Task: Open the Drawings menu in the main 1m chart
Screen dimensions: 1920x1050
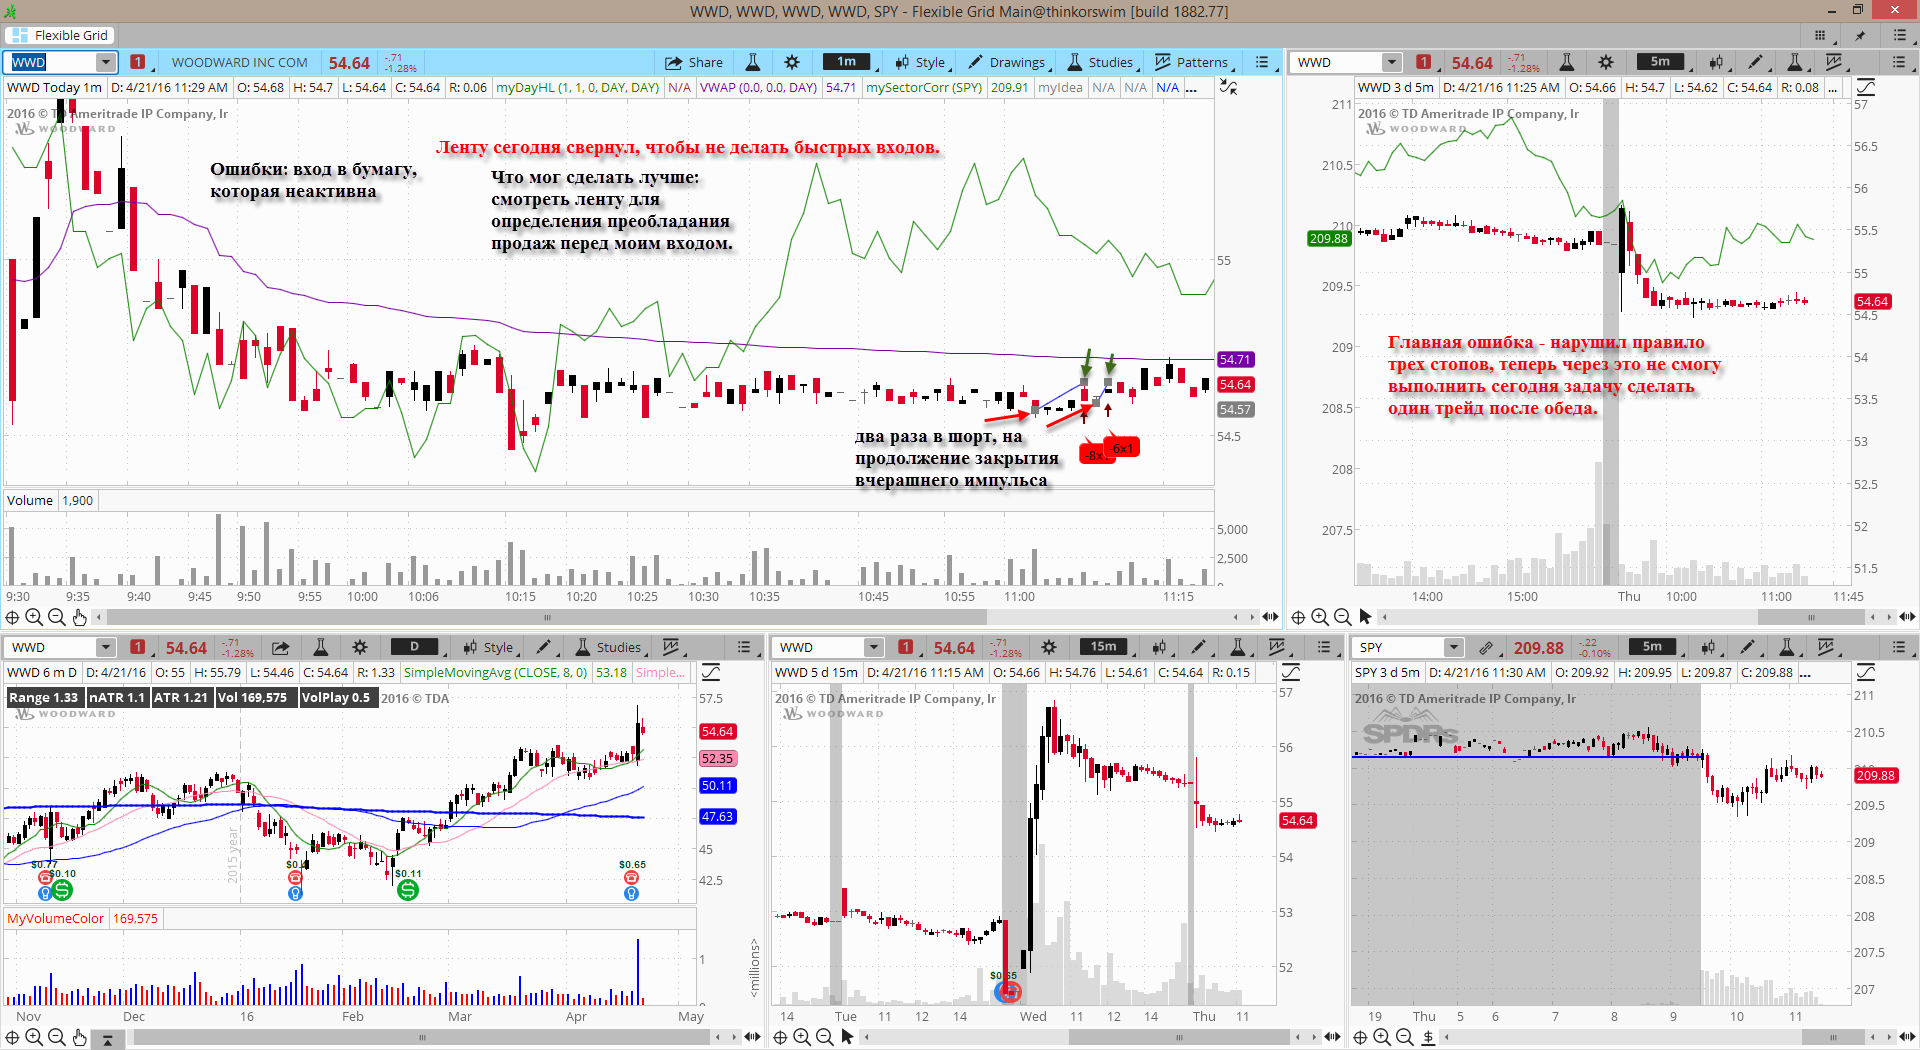Action: pyautogui.click(x=1008, y=62)
